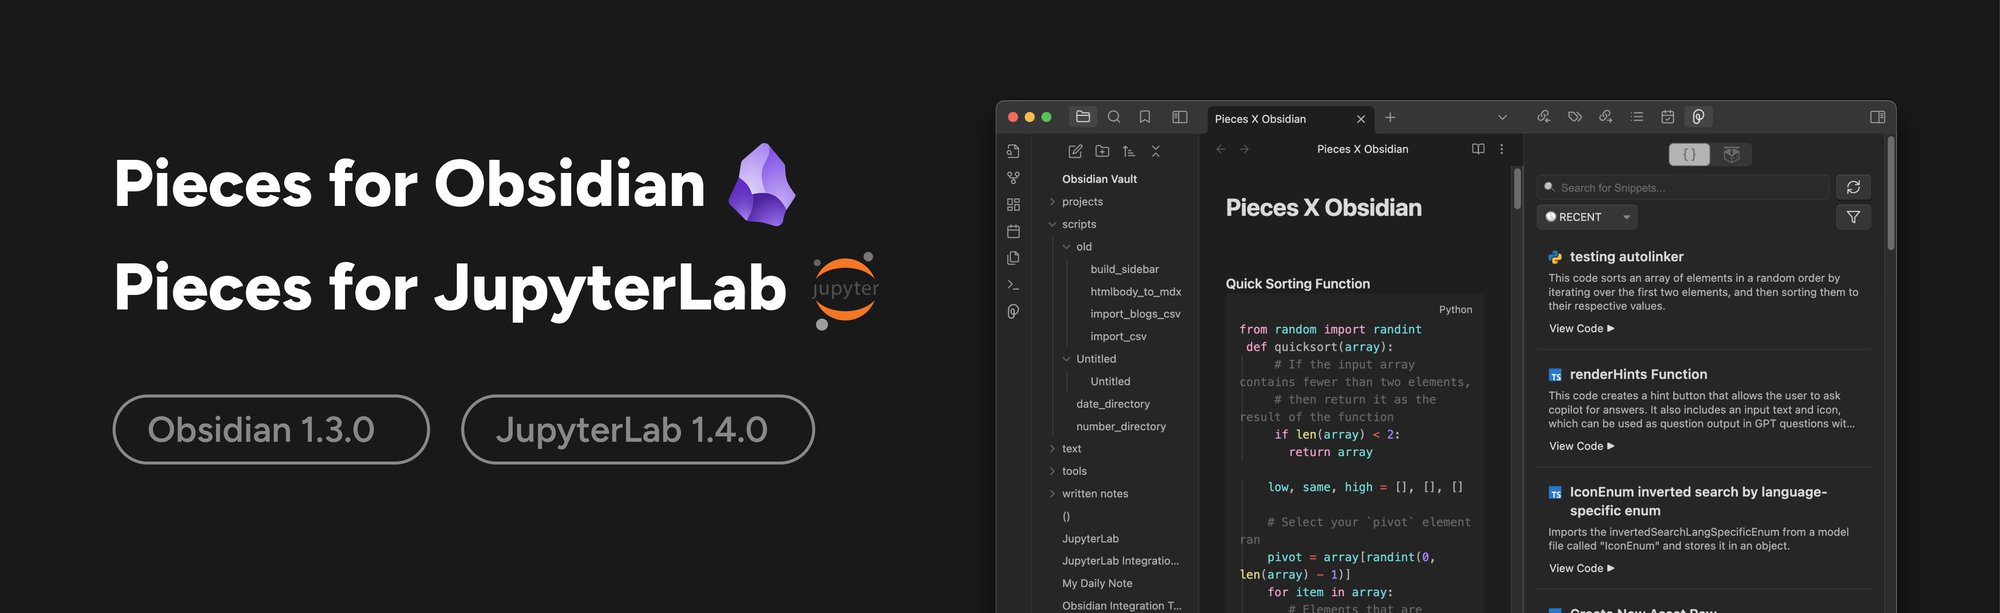Image resolution: width=2000 pixels, height=613 pixels.
Task: Open the graph view ribbon icon
Action: point(1013,178)
